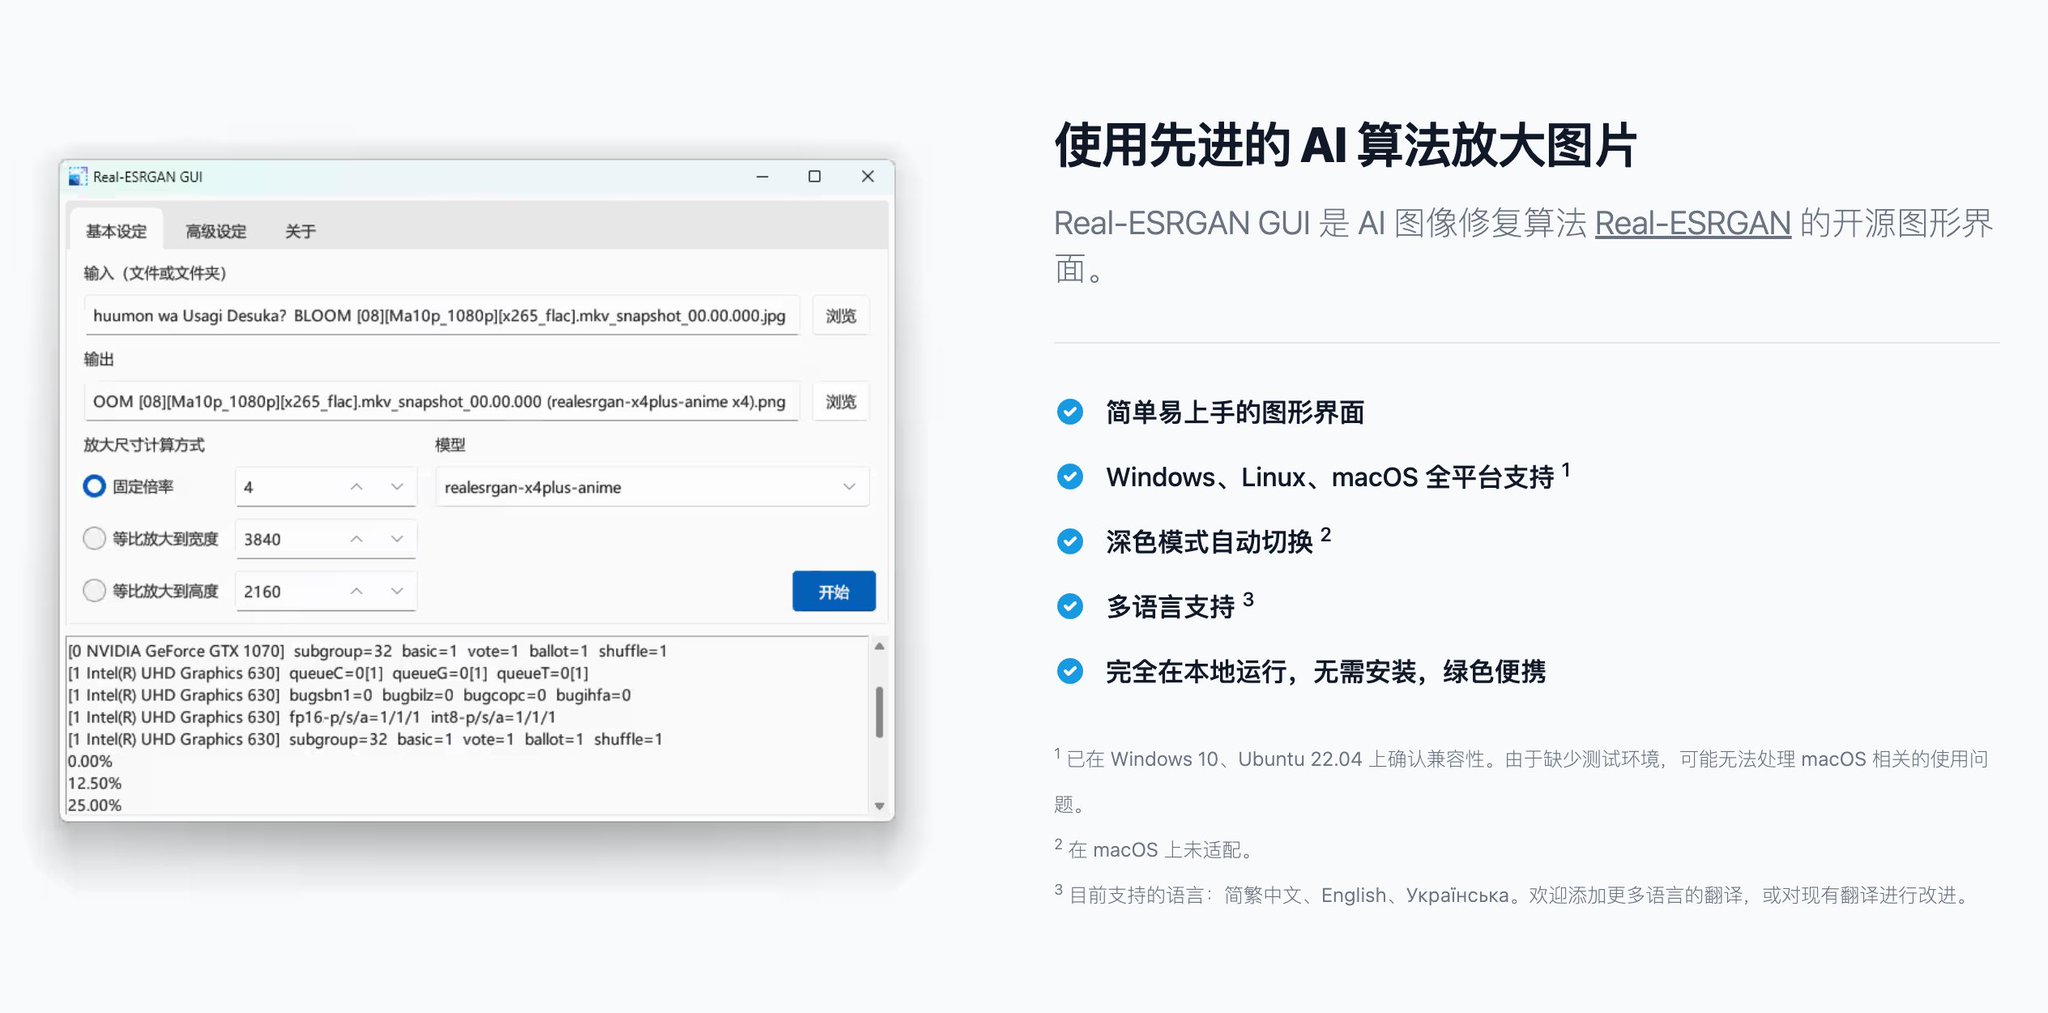Image resolution: width=2048 pixels, height=1013 pixels.
Task: Decrease the fixed scale value 4
Action: click(x=397, y=486)
